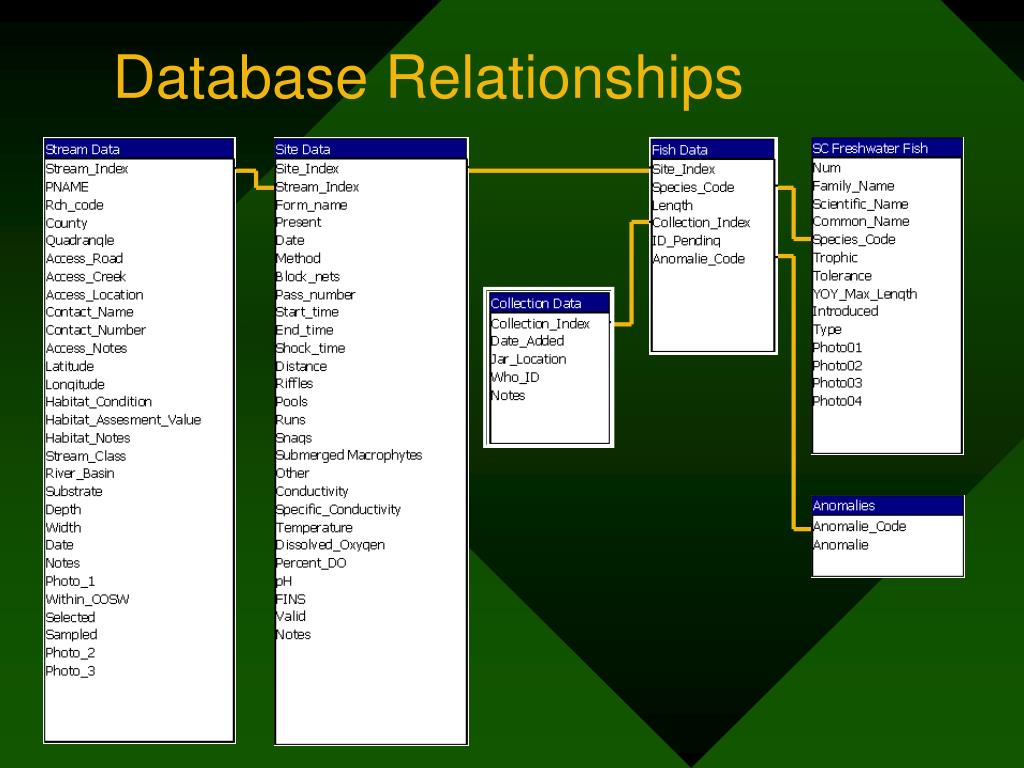Screen dimensions: 1024x768
Task: Select Notes field in Site Data table
Action: click(293, 634)
